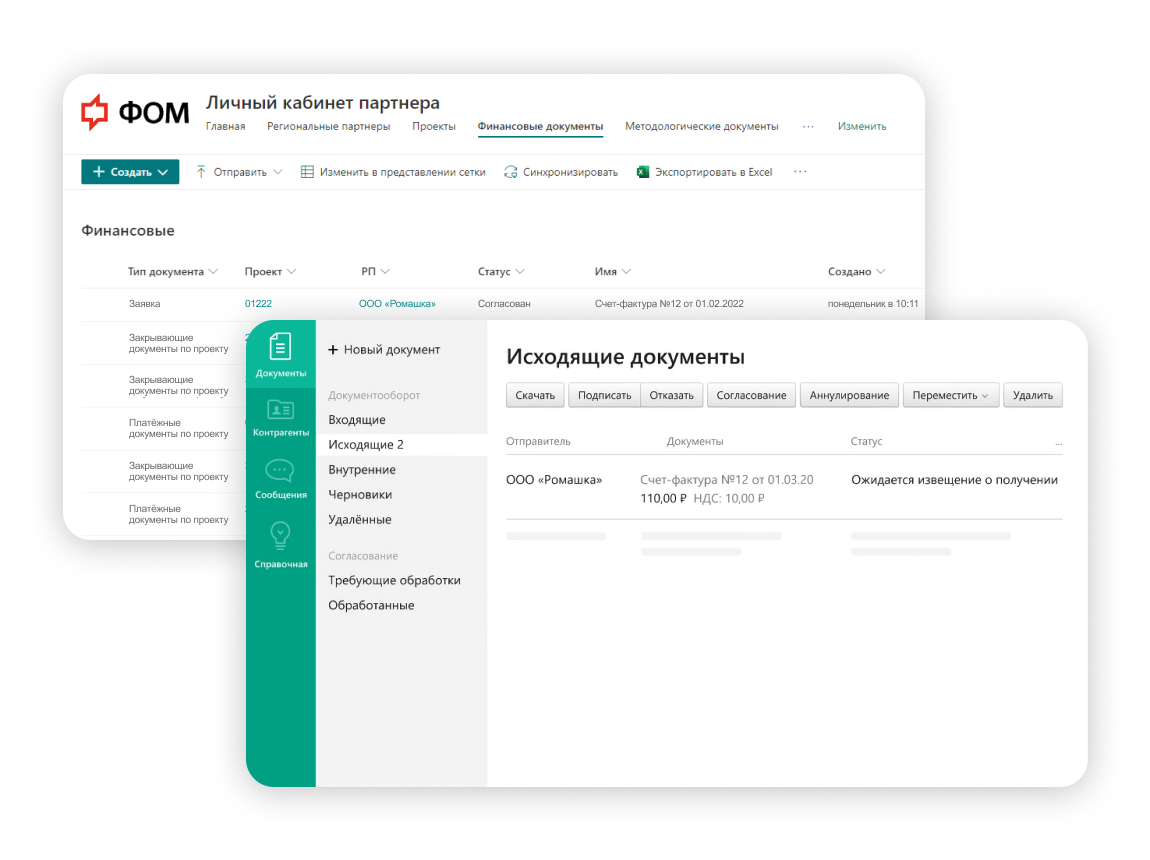Click the Синхронизировать sync icon
Screen dimensions: 1150x860
pyautogui.click(x=510, y=171)
